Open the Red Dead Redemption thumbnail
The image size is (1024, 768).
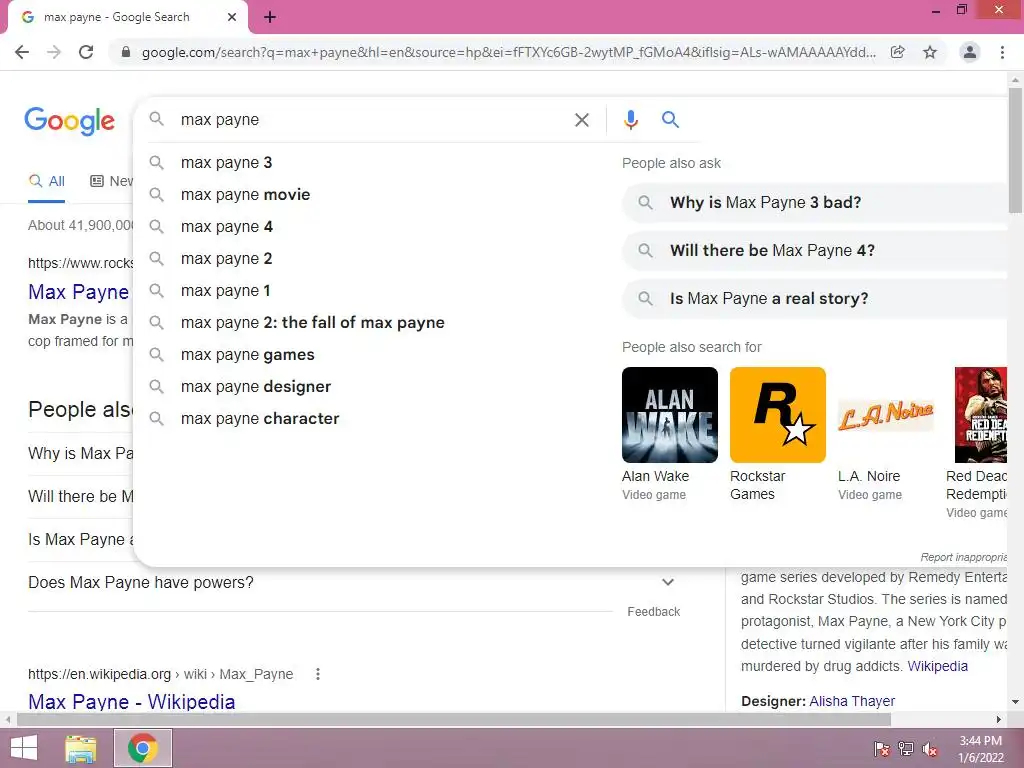980,415
